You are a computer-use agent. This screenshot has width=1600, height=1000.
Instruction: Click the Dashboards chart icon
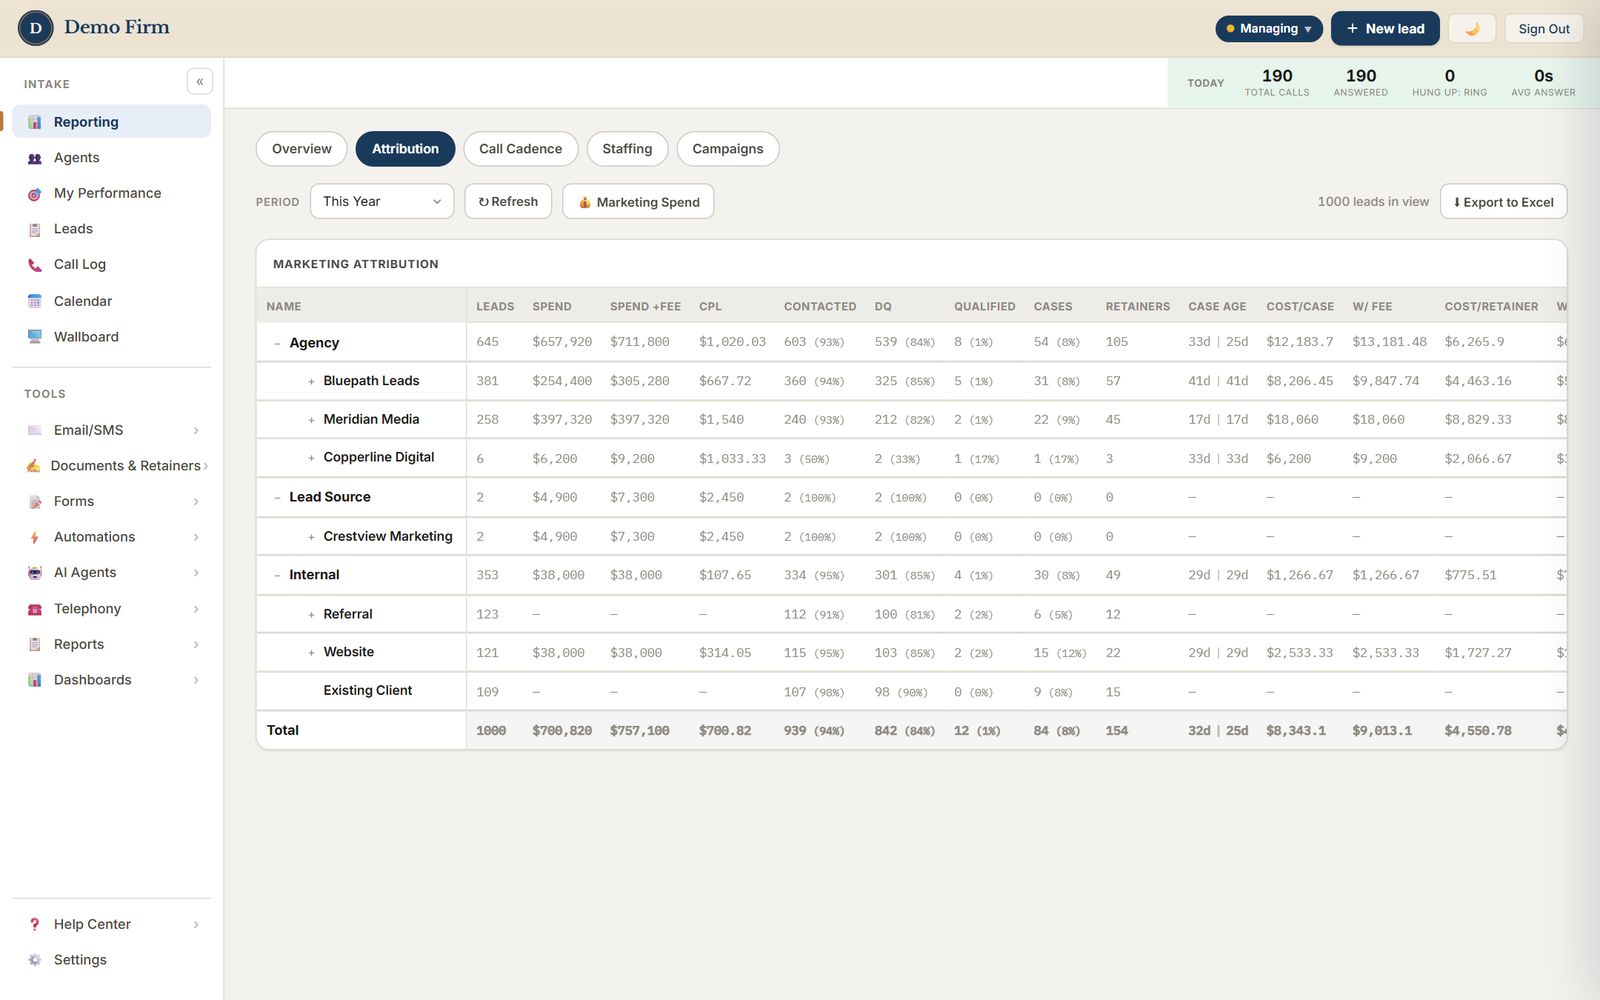[x=35, y=680]
